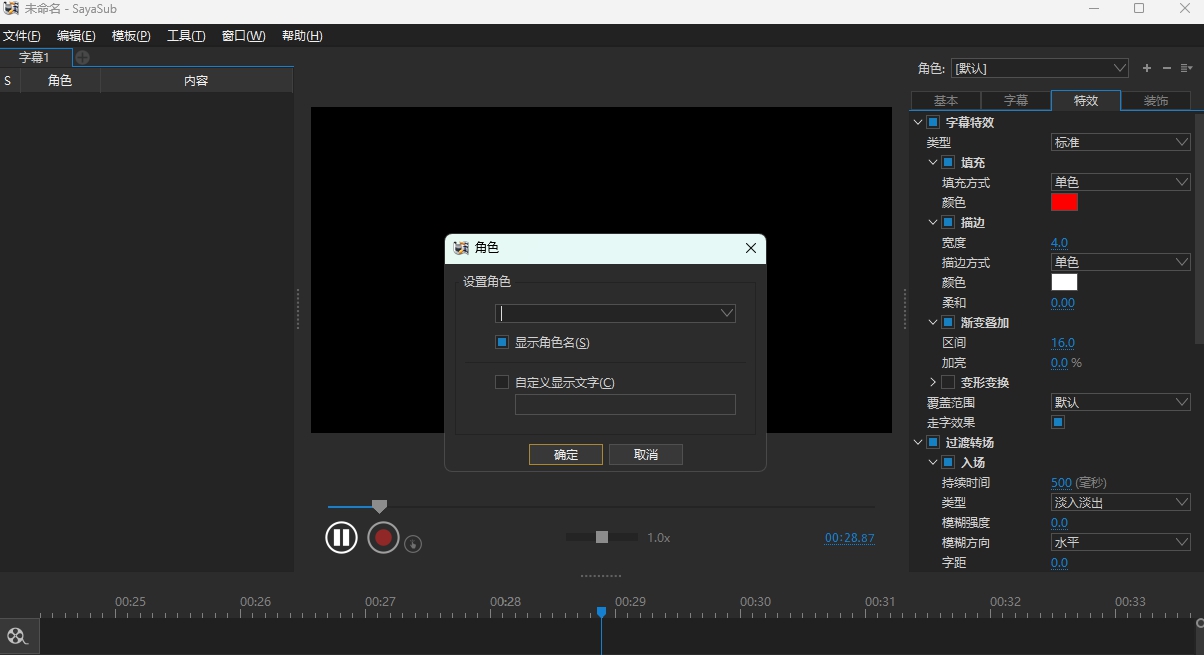This screenshot has width=1204, height=655.
Task: Click the hand-tap icon beside the record button
Action: (x=413, y=543)
